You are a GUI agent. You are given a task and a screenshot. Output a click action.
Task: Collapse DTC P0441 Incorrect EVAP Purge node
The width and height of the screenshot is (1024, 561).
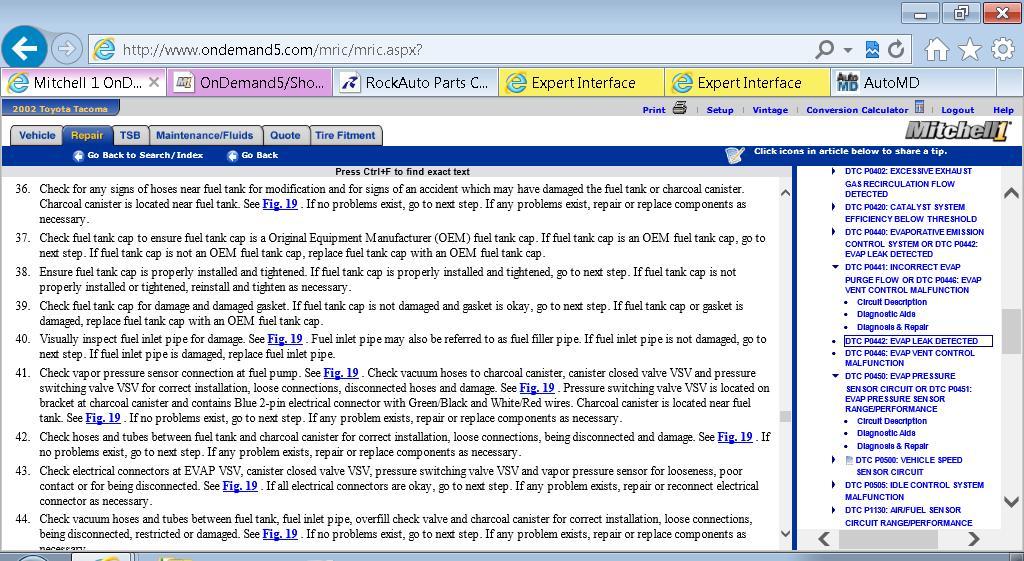point(835,267)
